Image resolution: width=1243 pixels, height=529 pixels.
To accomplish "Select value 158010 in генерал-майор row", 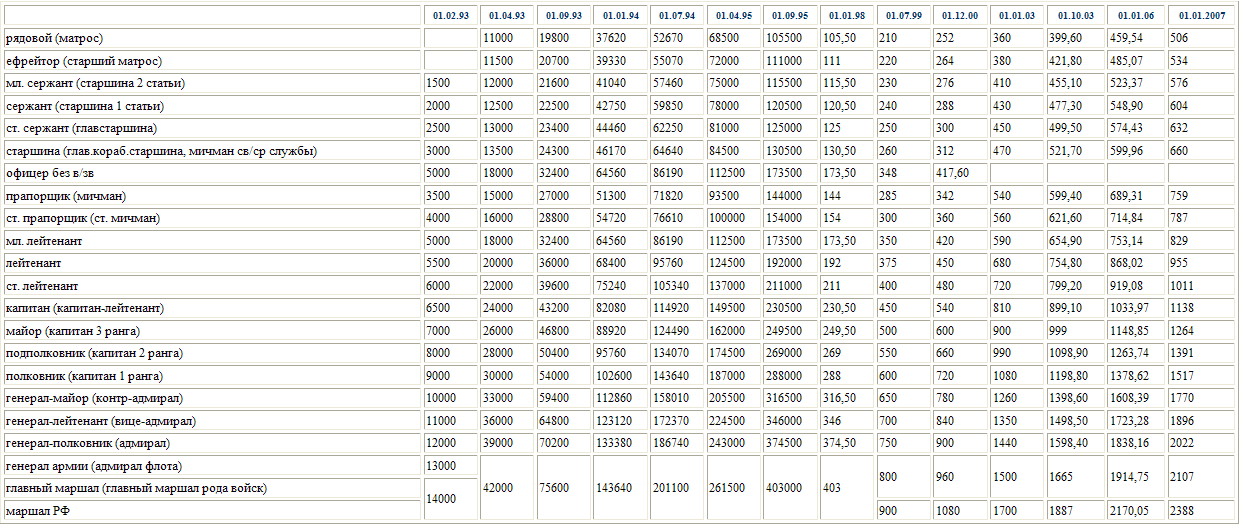I will pos(672,398).
